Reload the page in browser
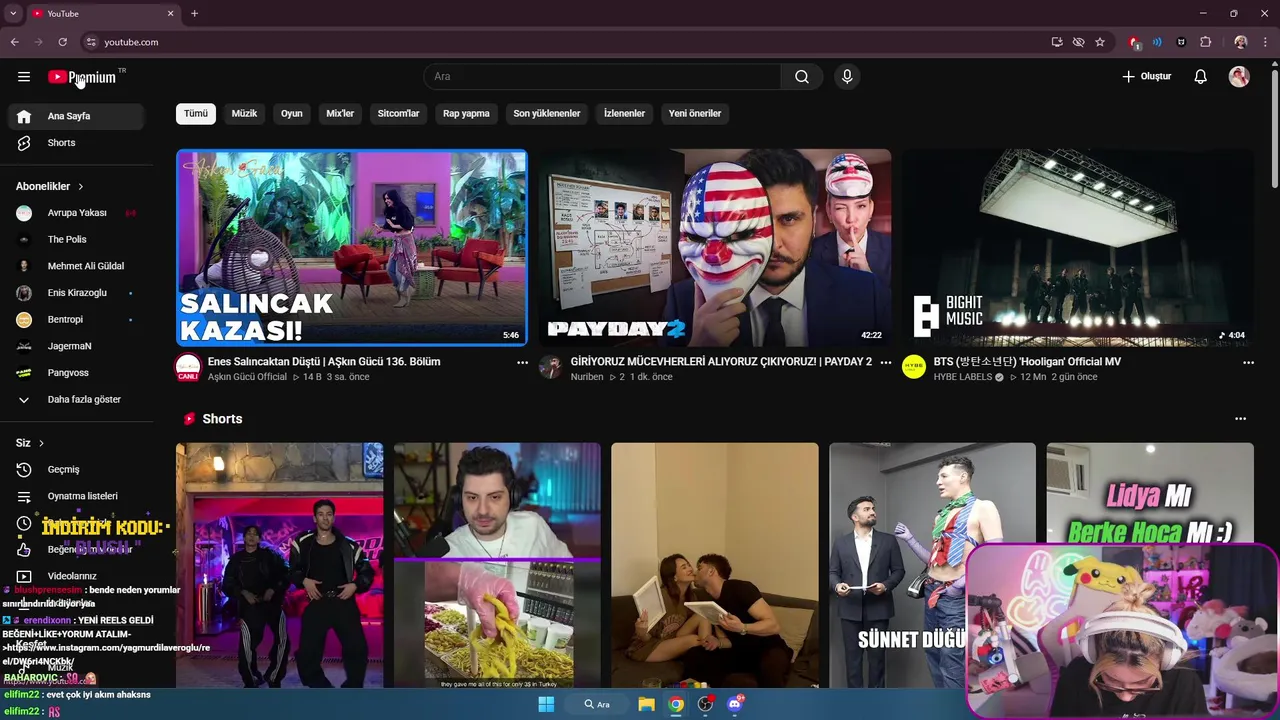Viewport: 1280px width, 720px height. click(62, 42)
